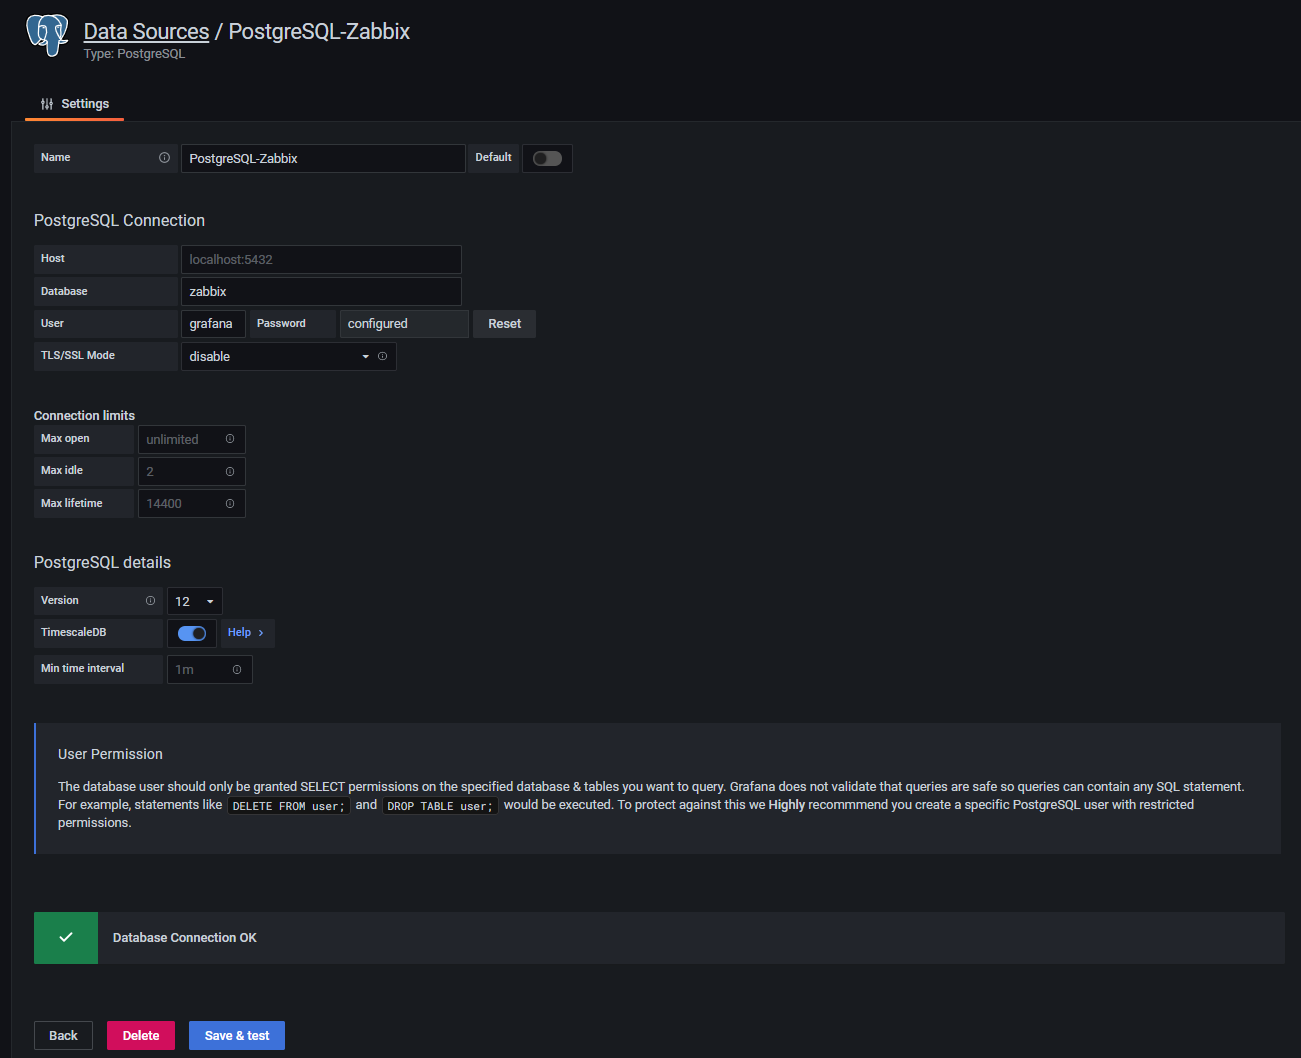The height and width of the screenshot is (1058, 1301).
Task: Click the PostgreSQL elephant logo icon
Action: click(x=47, y=35)
